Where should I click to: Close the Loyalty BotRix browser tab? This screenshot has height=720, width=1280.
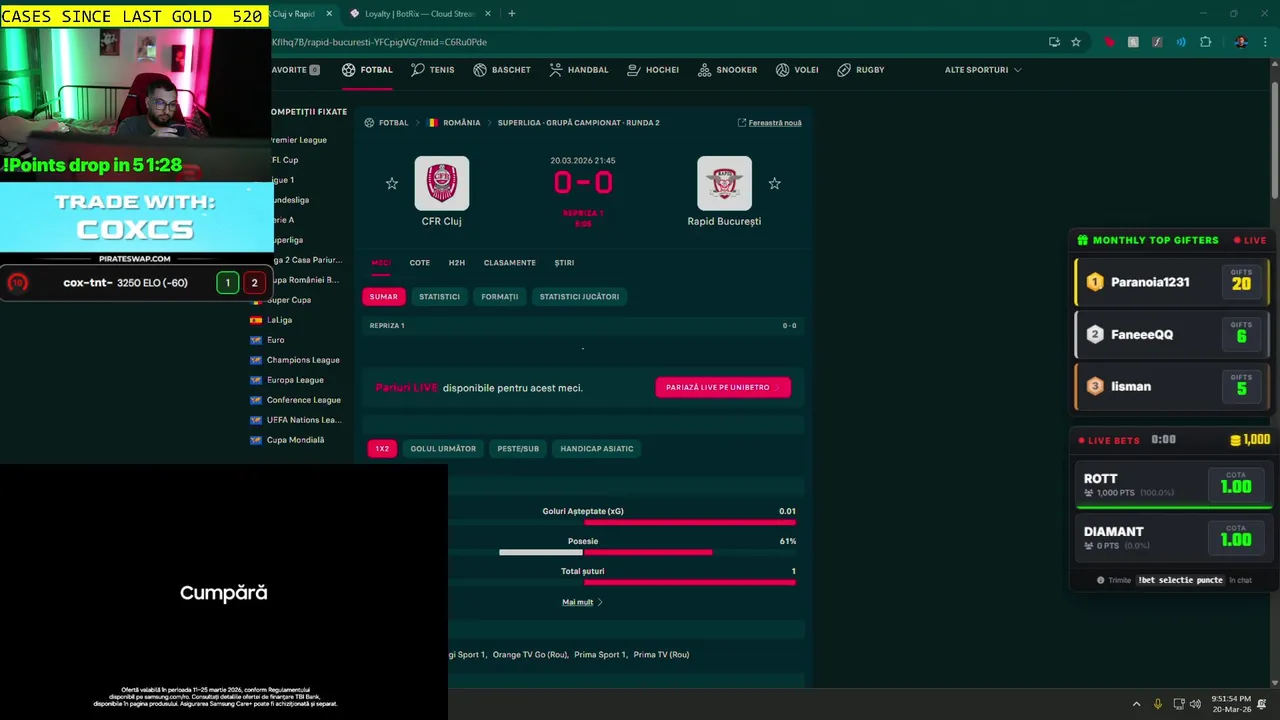488,14
